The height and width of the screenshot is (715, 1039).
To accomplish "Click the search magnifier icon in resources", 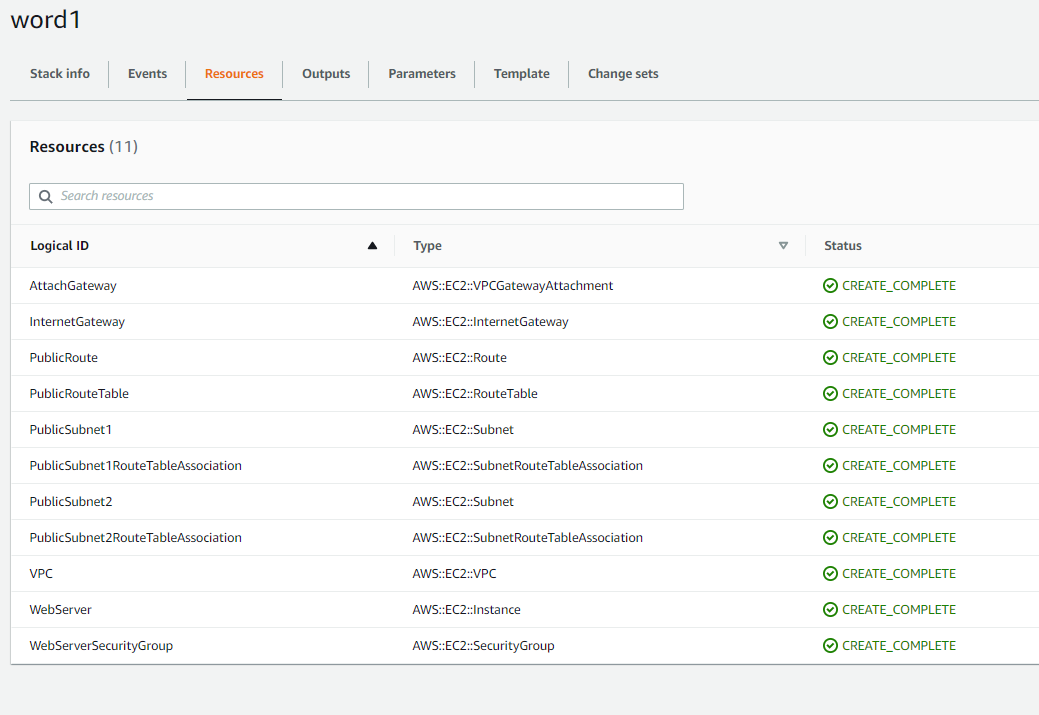I will click(x=45, y=197).
